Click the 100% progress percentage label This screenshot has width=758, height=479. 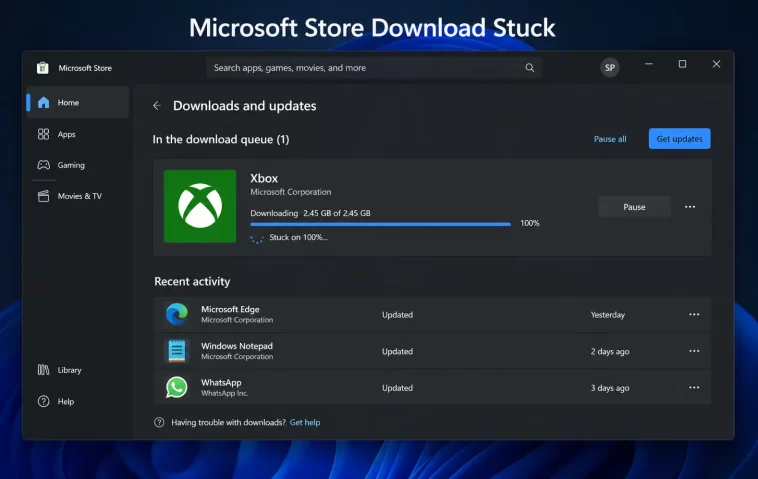pyautogui.click(x=530, y=223)
